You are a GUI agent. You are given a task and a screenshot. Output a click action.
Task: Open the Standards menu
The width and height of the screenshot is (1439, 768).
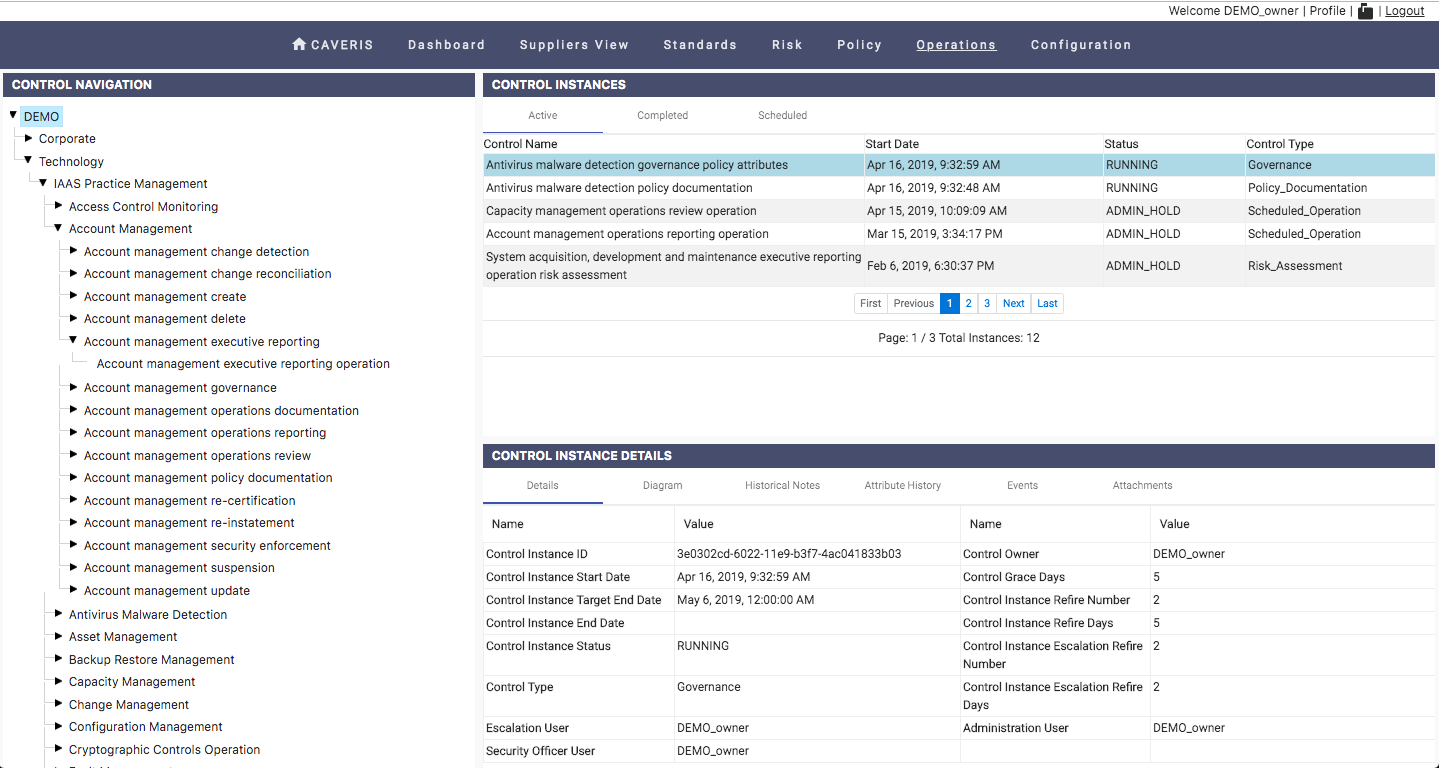700,45
